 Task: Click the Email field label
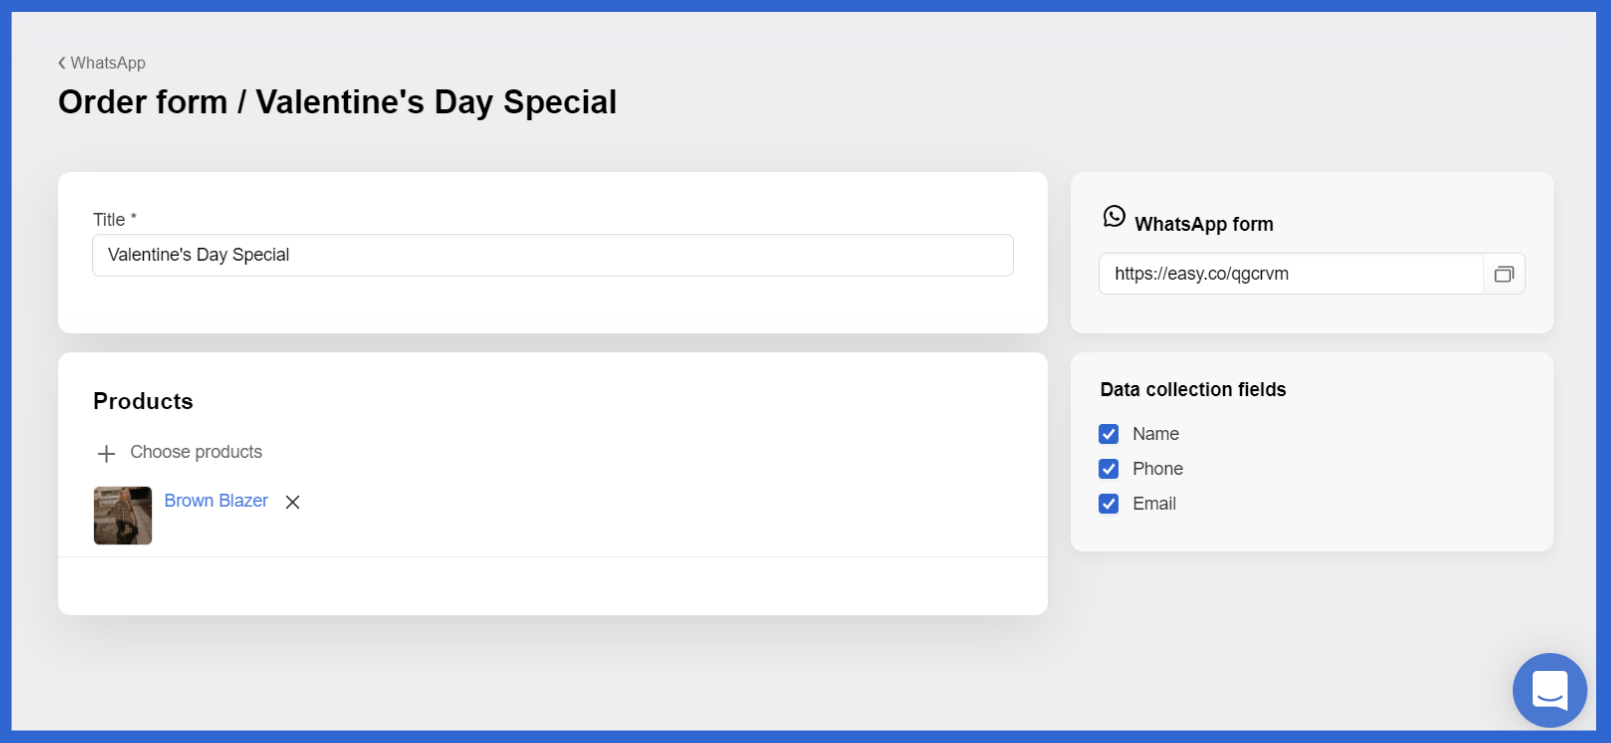(1154, 504)
